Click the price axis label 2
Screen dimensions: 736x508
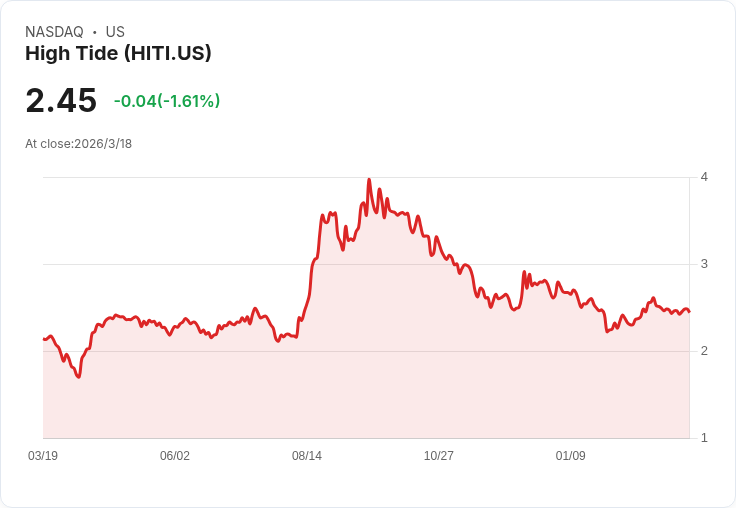click(x=704, y=351)
